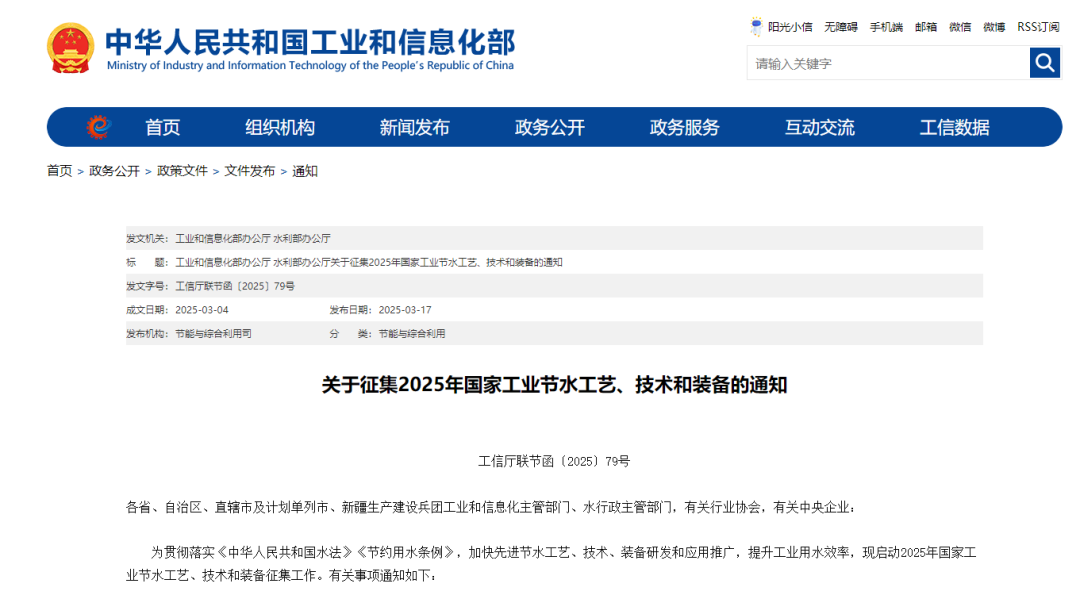The width and height of the screenshot is (1080, 595).
Task: Type in the 请输入关键字 search field
Action: [887, 63]
